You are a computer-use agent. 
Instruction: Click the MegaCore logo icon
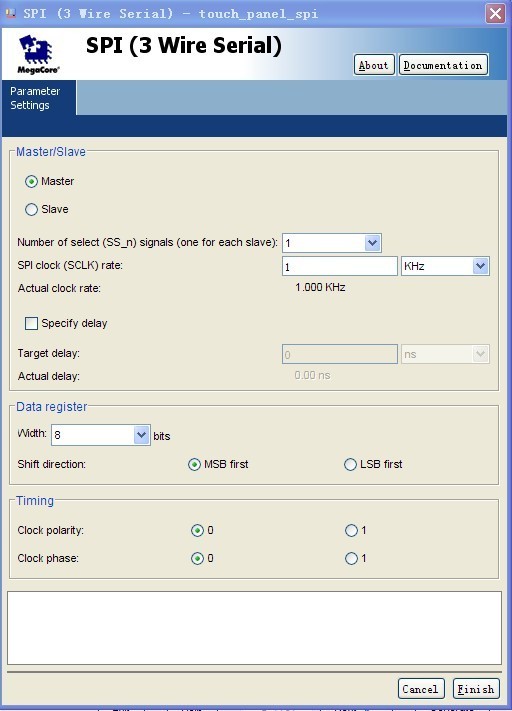click(x=39, y=54)
